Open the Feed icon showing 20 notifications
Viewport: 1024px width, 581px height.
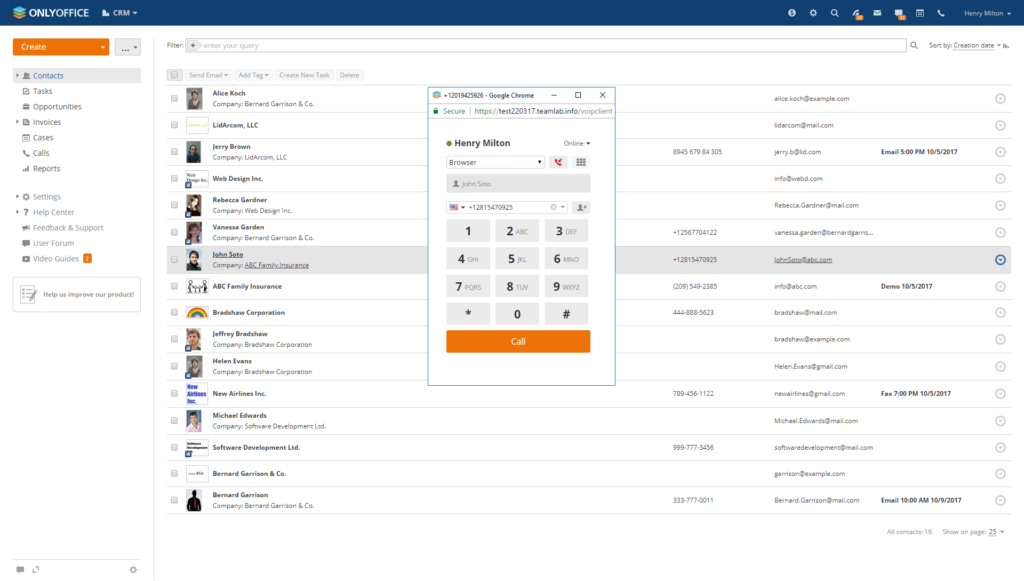click(x=856, y=13)
